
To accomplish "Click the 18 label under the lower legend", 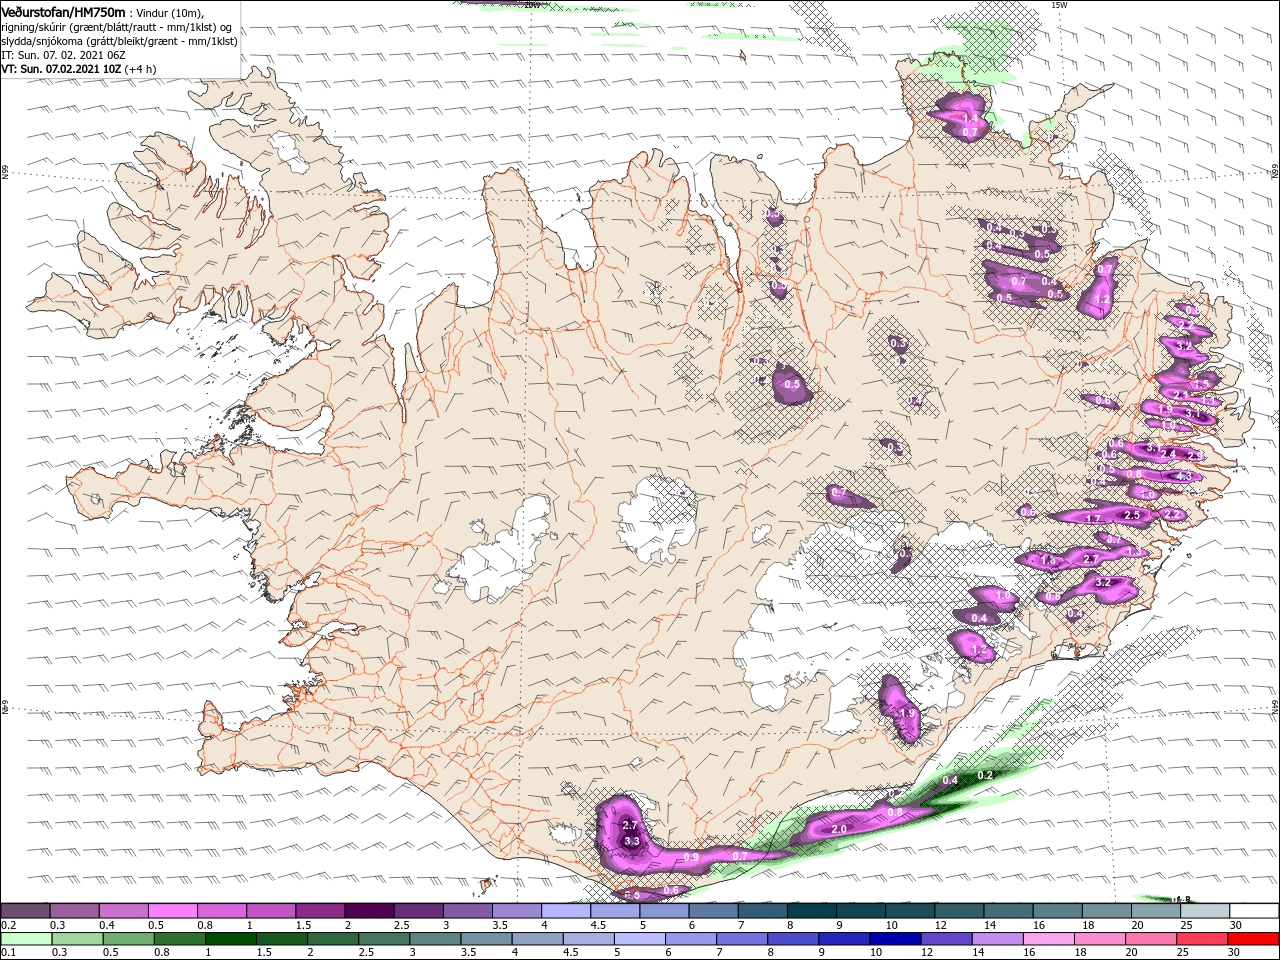I will coord(1080,953).
